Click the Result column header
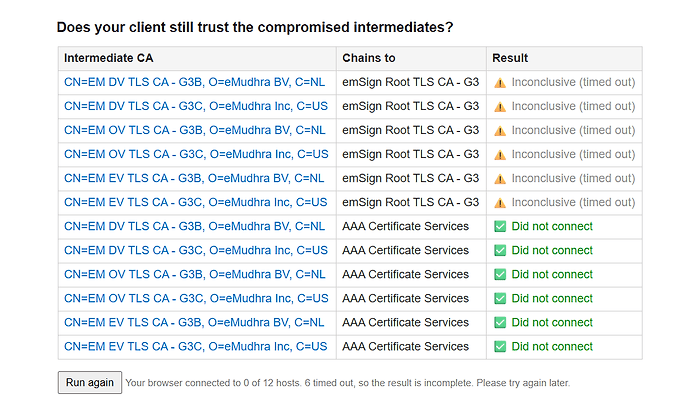 [510, 58]
